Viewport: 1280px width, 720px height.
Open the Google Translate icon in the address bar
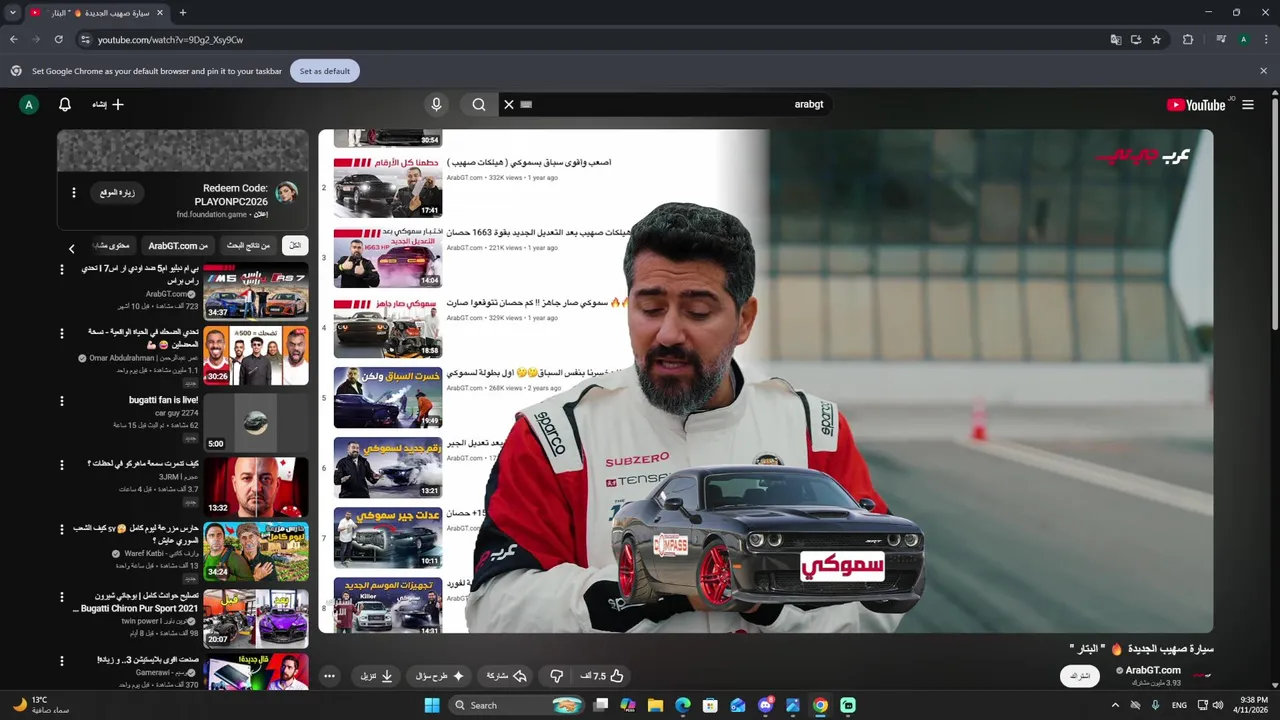pos(1116,40)
